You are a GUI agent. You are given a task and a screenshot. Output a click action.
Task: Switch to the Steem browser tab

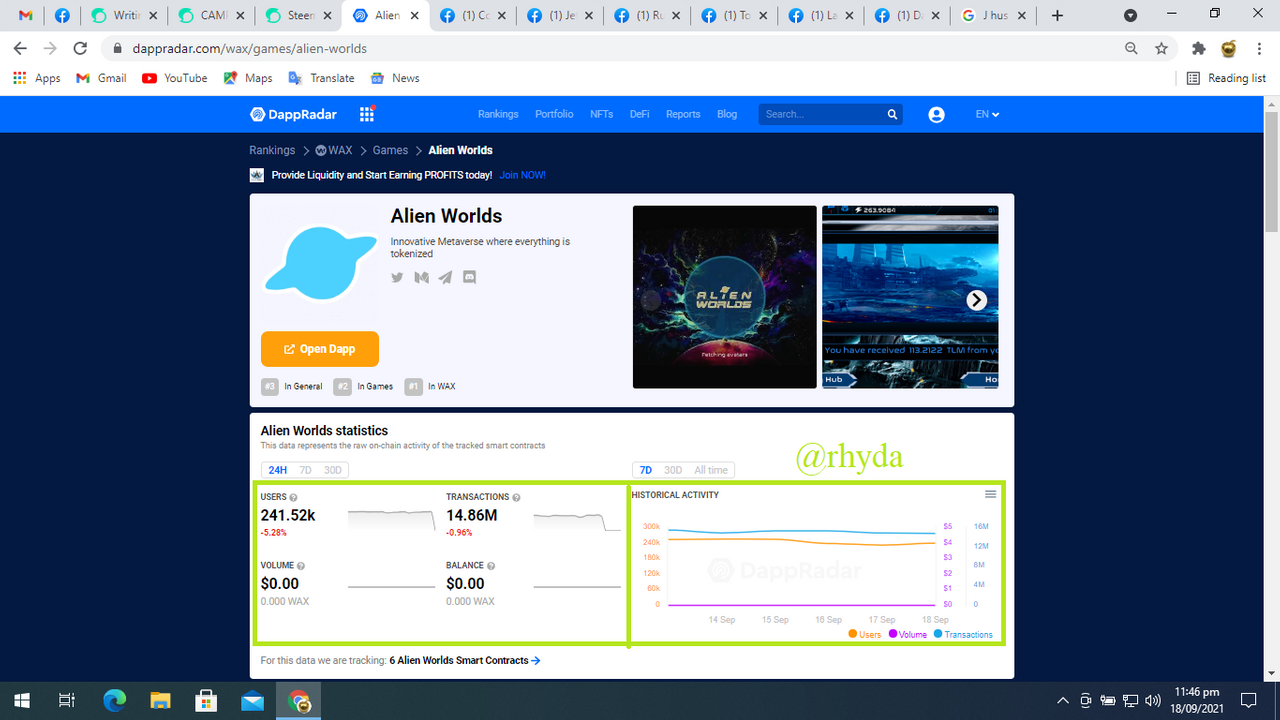point(297,16)
